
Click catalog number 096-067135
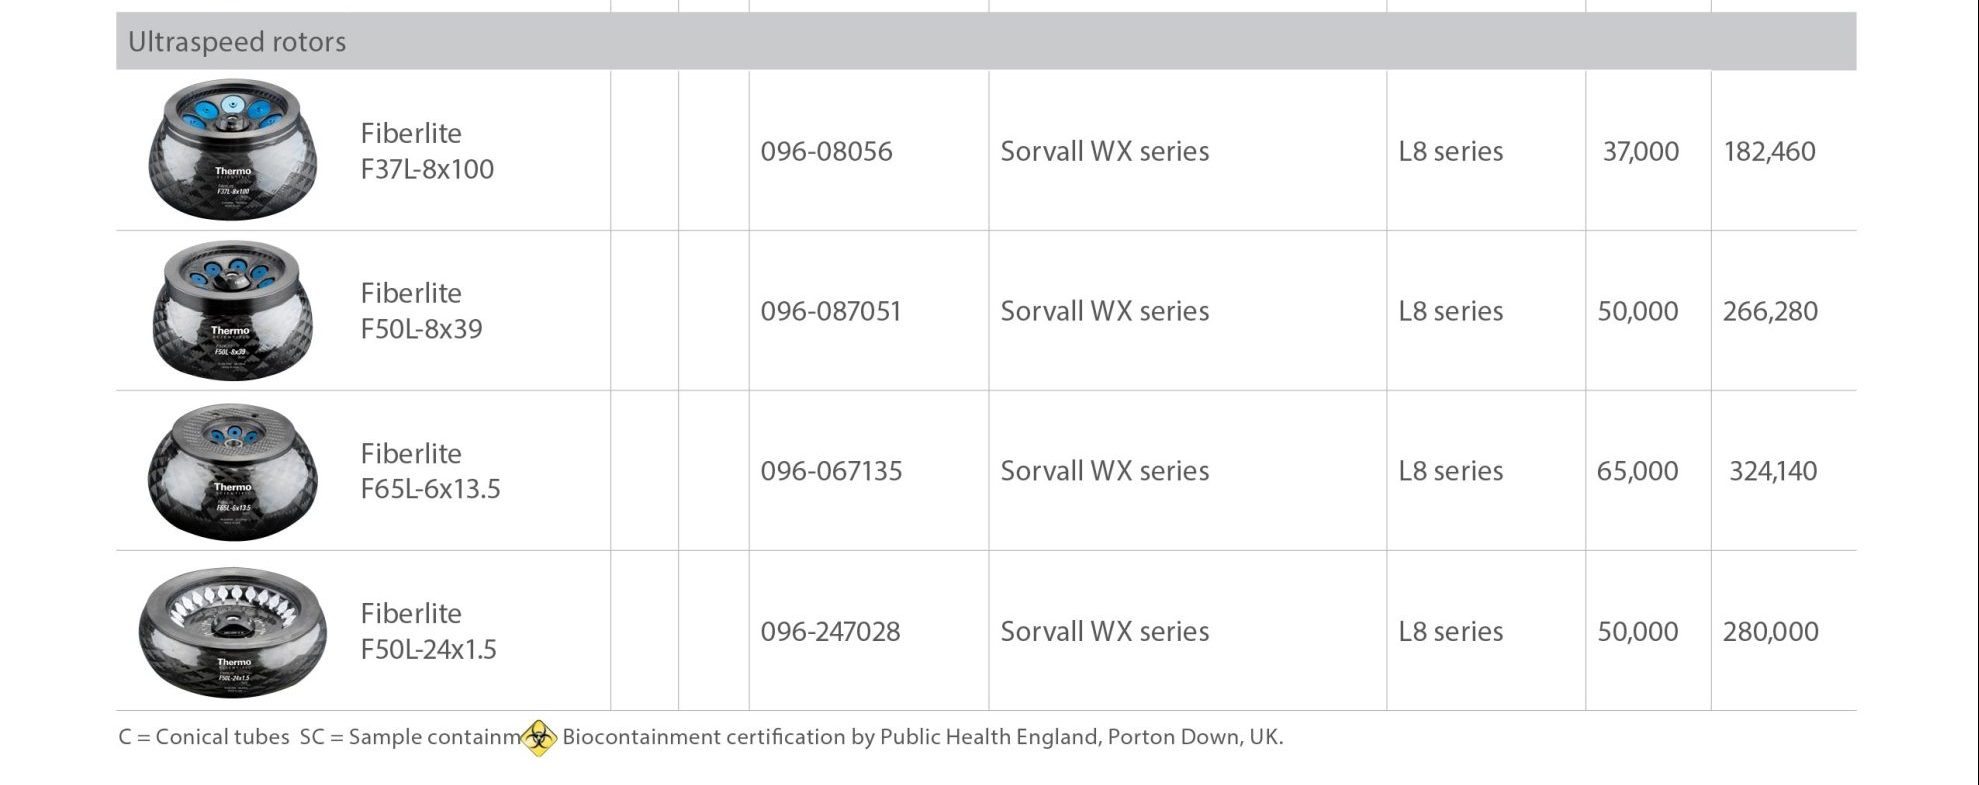(831, 471)
